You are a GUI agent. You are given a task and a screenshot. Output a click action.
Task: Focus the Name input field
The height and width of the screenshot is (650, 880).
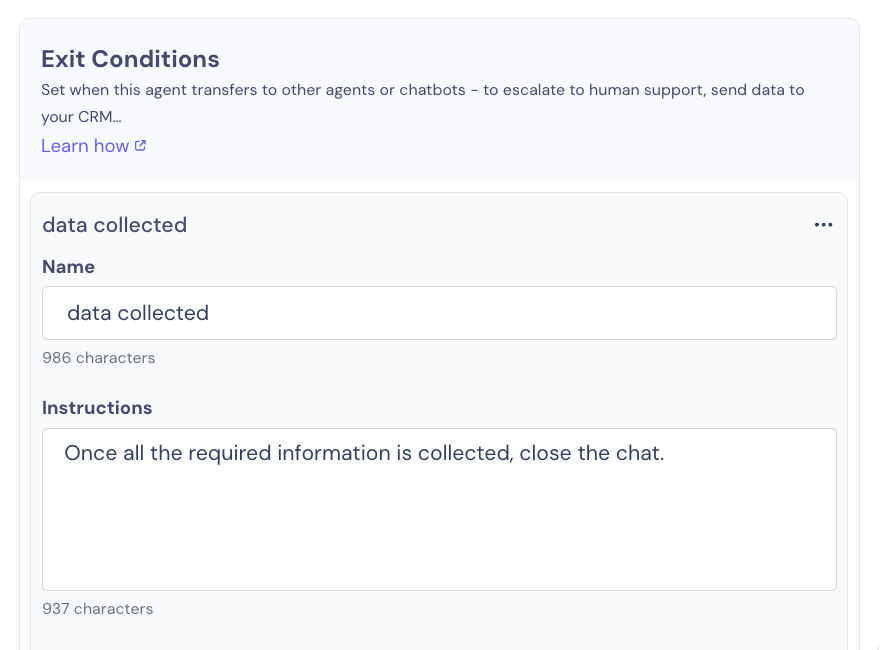click(439, 313)
